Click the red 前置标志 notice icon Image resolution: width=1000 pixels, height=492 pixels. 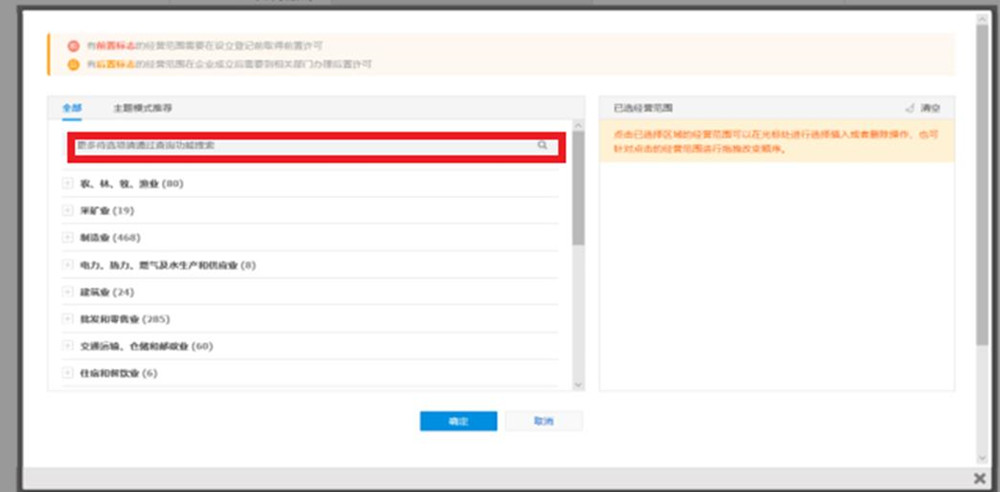coord(73,46)
